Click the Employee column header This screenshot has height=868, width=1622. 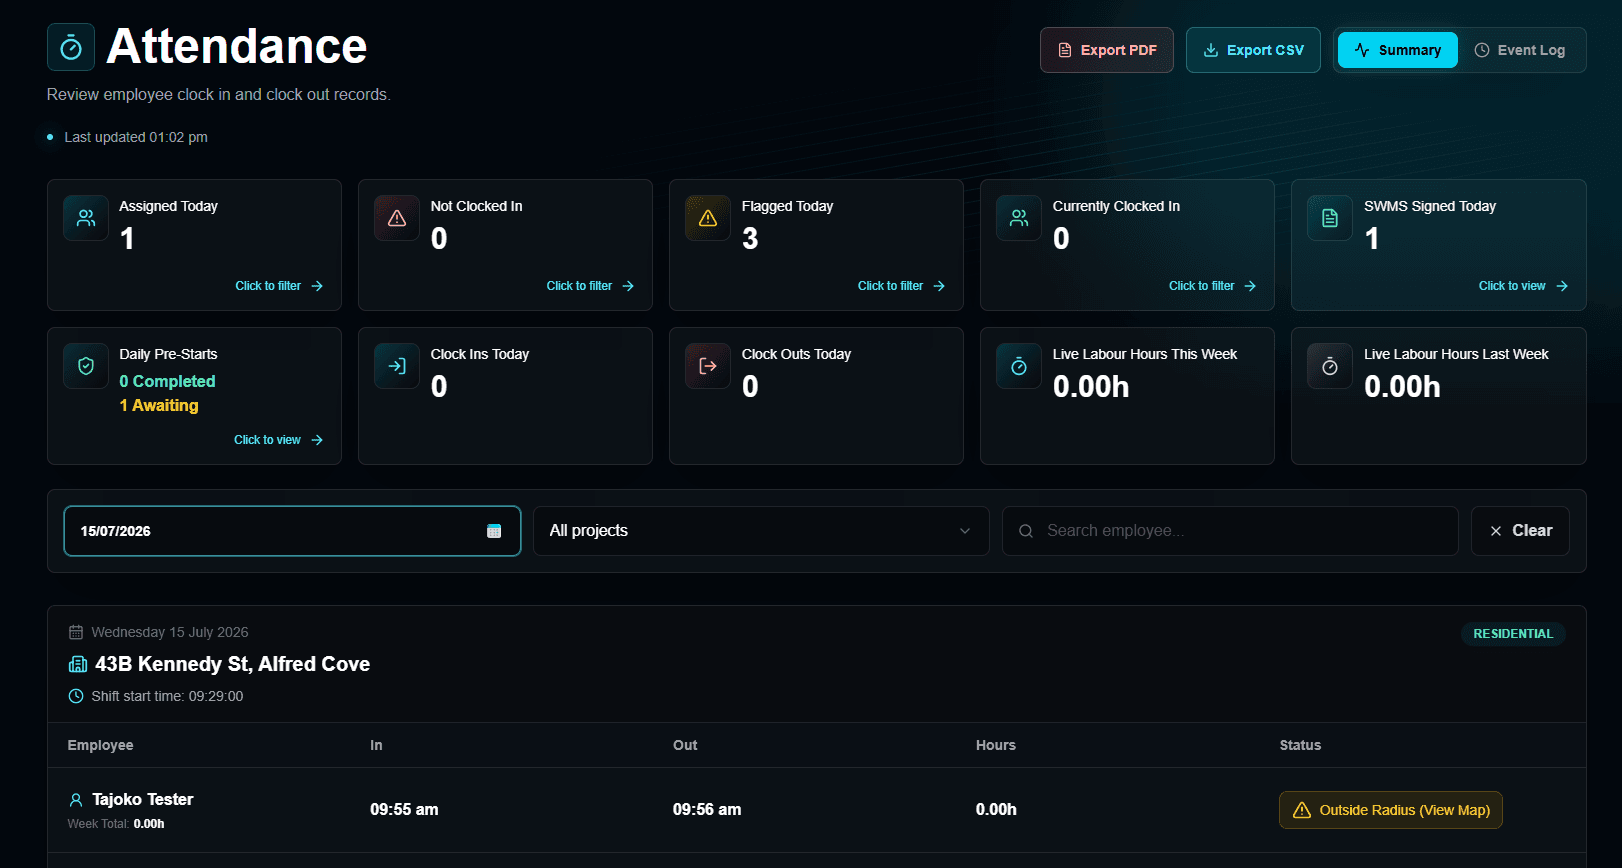[100, 745]
